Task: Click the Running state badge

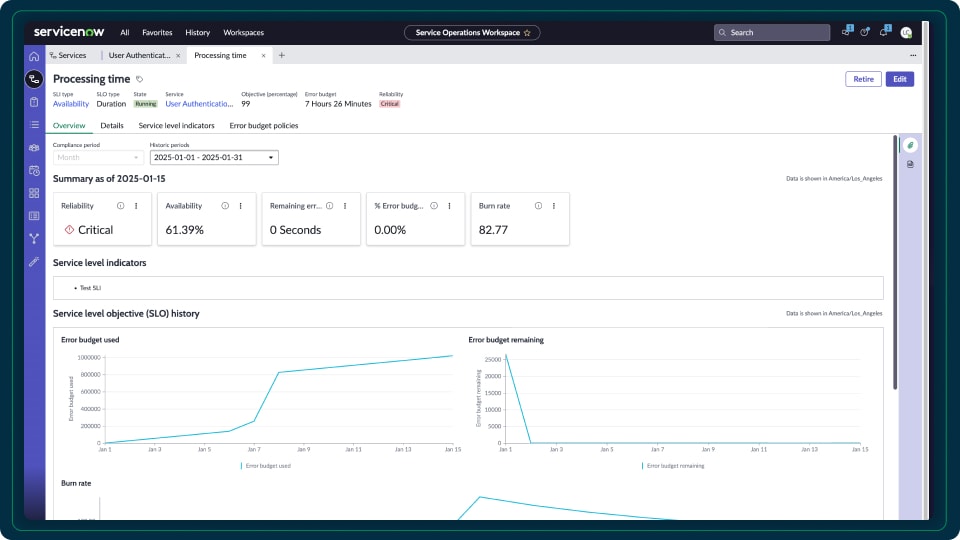Action: (146, 104)
